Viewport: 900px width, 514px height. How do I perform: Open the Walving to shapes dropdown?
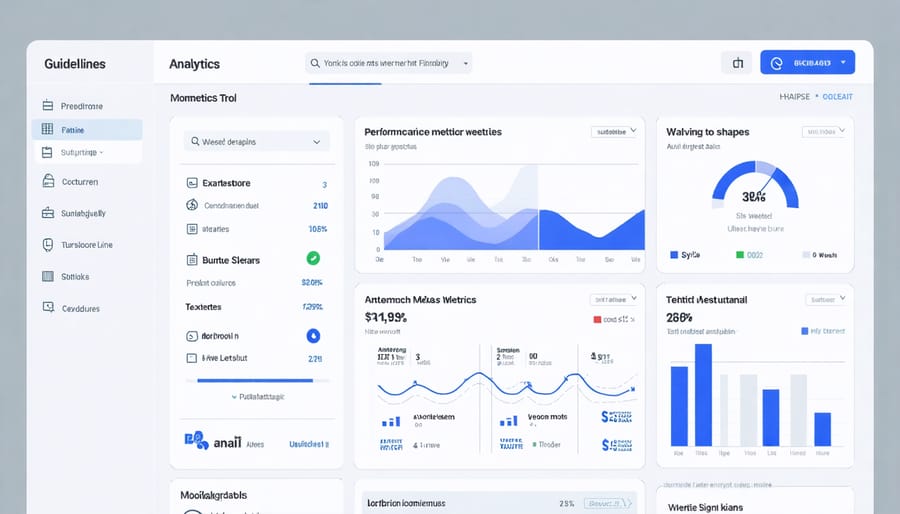pos(824,132)
